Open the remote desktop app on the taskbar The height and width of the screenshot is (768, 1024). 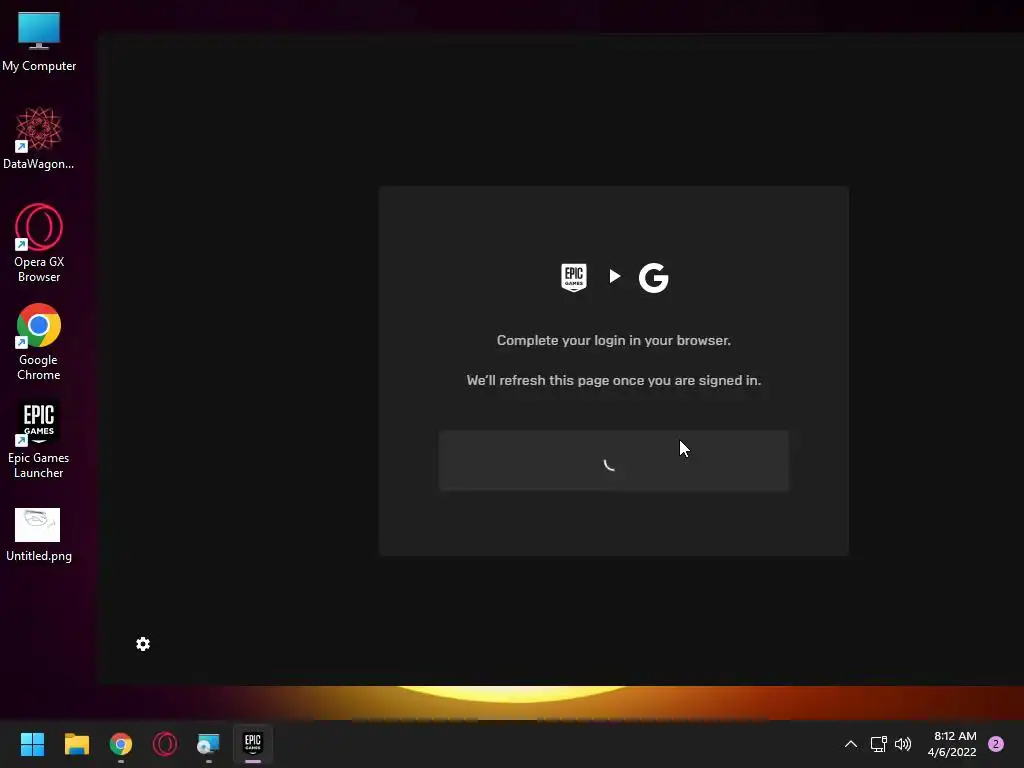tap(208, 744)
